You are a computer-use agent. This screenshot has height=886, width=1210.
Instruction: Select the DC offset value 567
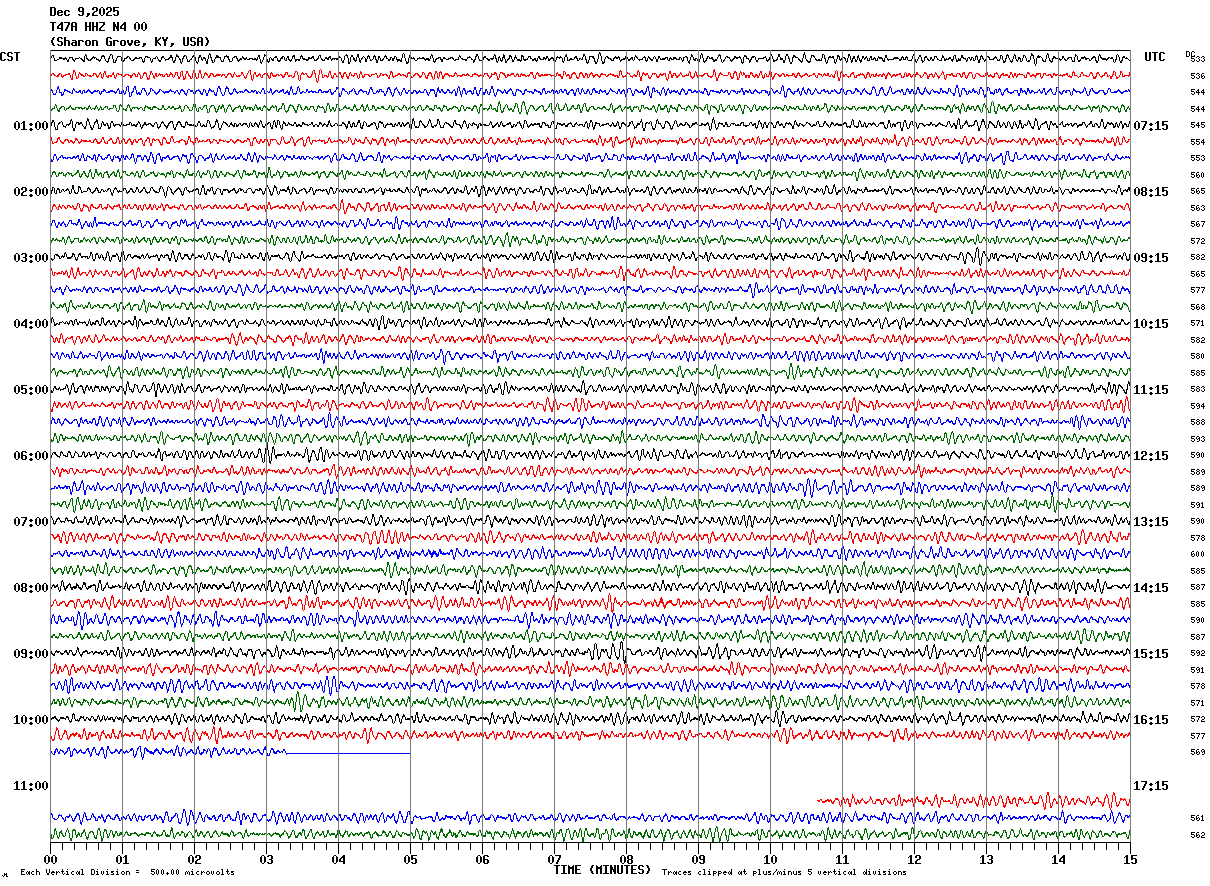1197,224
